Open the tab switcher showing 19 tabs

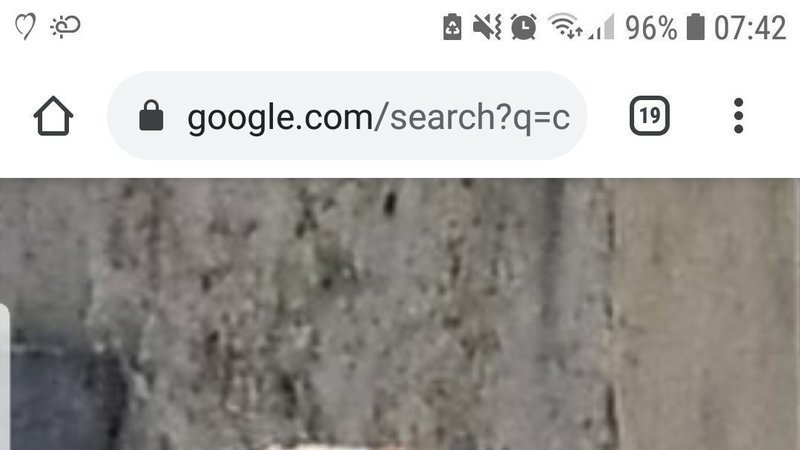click(649, 116)
